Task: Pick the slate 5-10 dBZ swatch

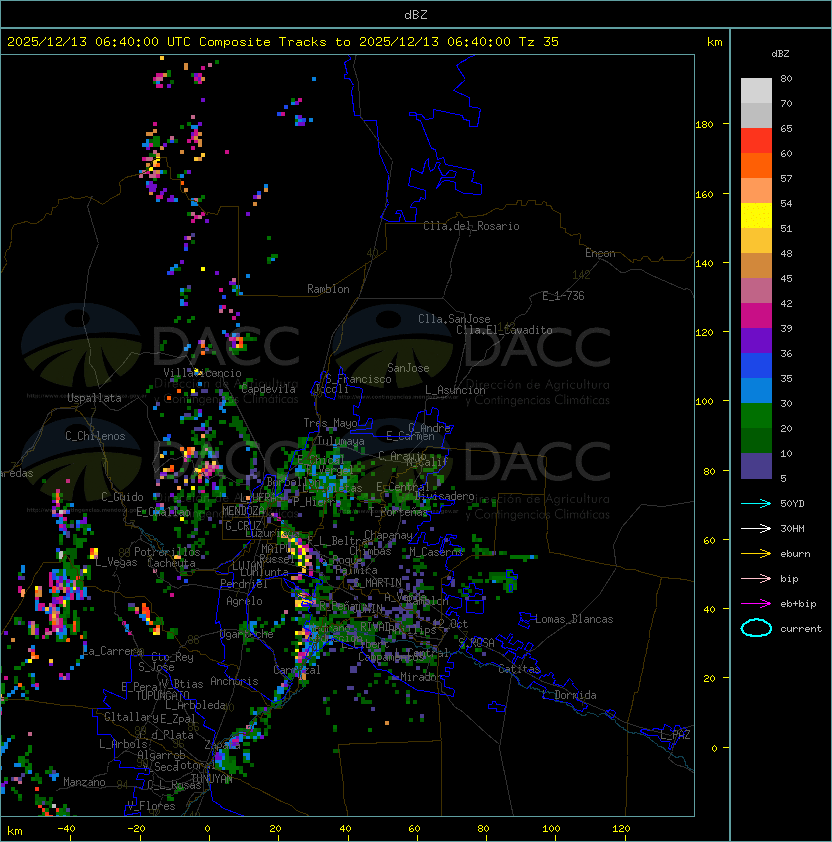Action: point(756,466)
